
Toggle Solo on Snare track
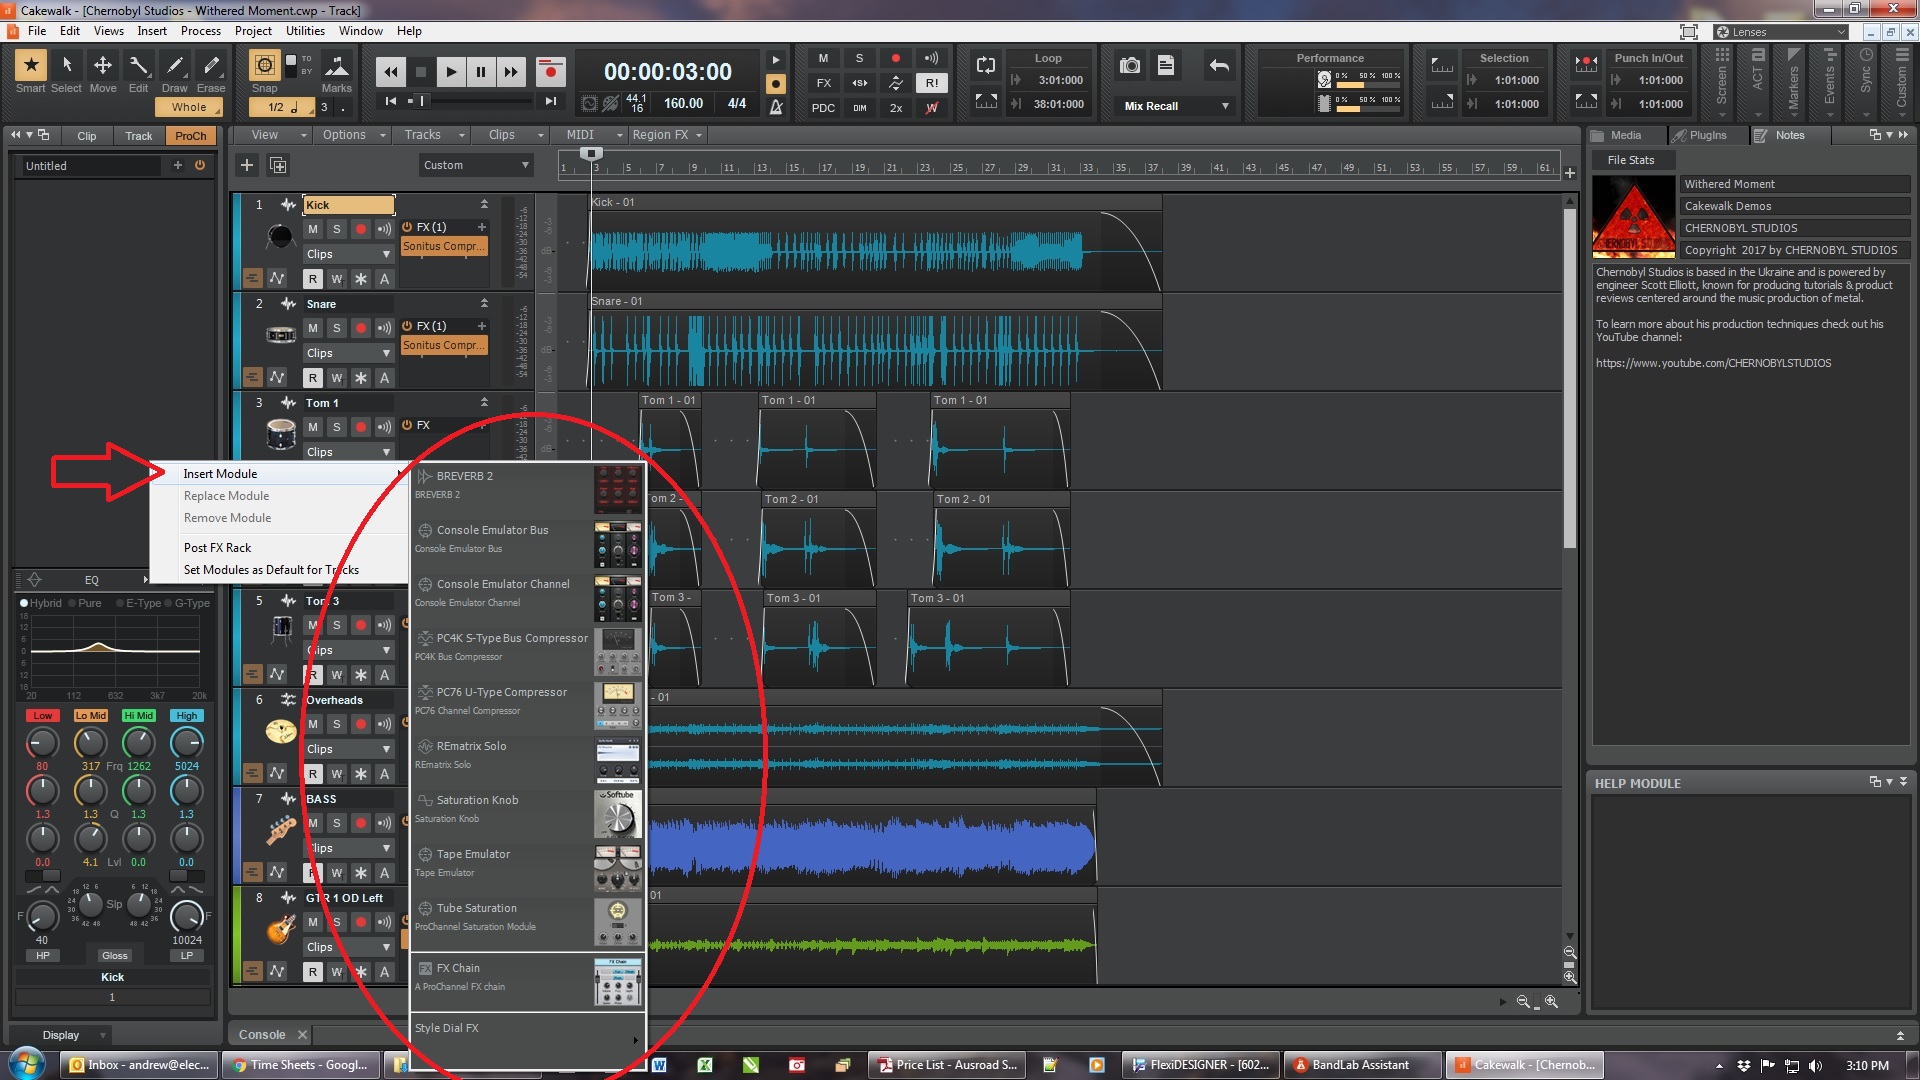pyautogui.click(x=336, y=327)
